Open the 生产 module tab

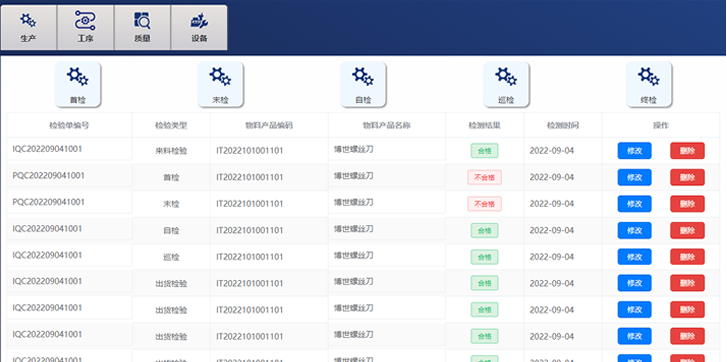tap(28, 27)
